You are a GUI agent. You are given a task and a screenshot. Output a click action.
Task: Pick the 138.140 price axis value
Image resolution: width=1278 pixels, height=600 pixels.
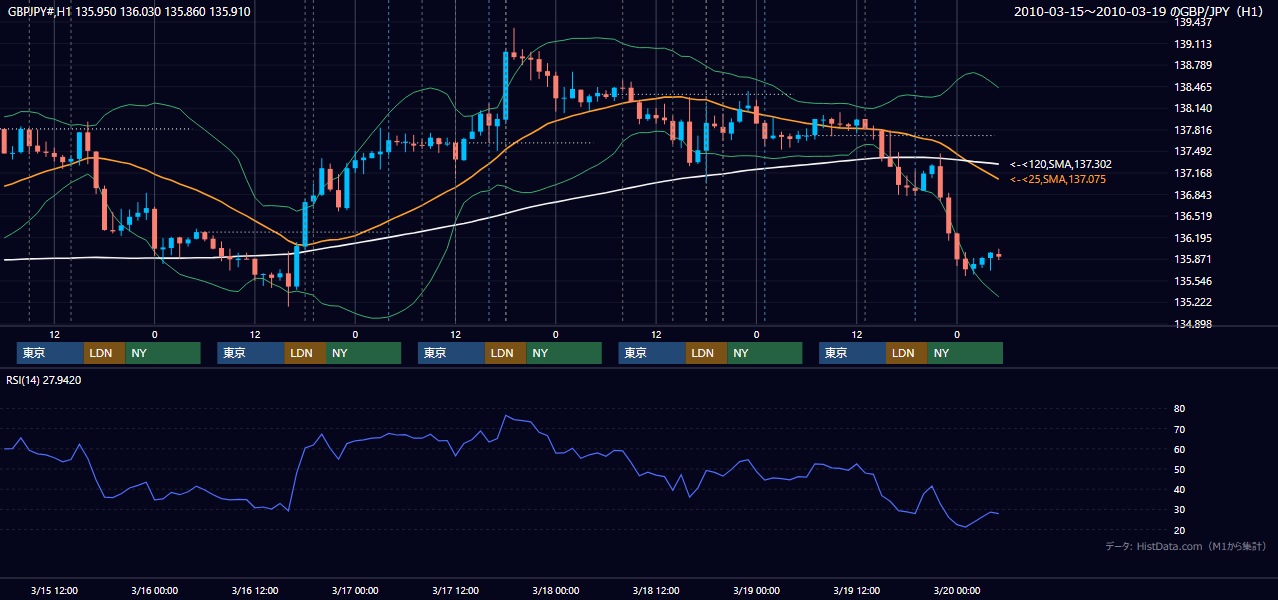[x=1193, y=108]
